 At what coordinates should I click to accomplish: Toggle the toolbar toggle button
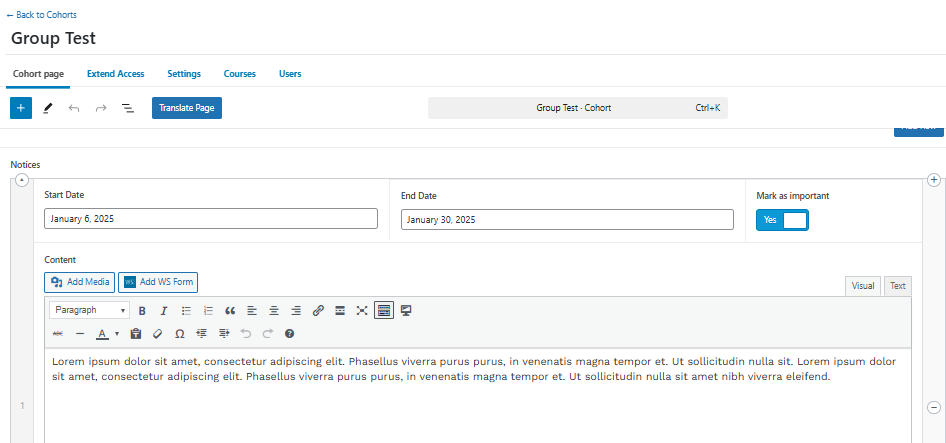click(x=384, y=311)
